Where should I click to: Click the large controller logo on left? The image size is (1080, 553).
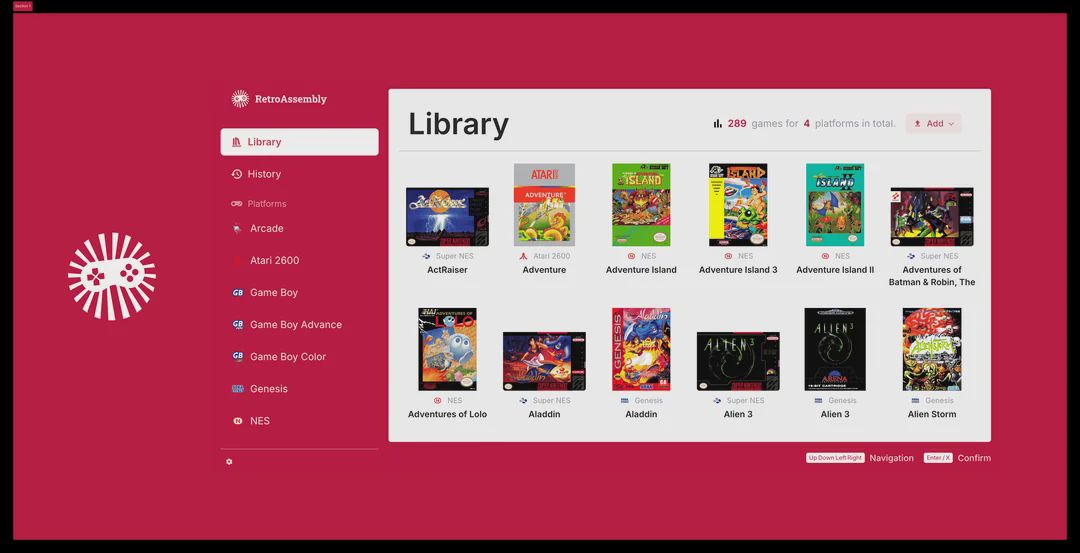click(x=112, y=276)
